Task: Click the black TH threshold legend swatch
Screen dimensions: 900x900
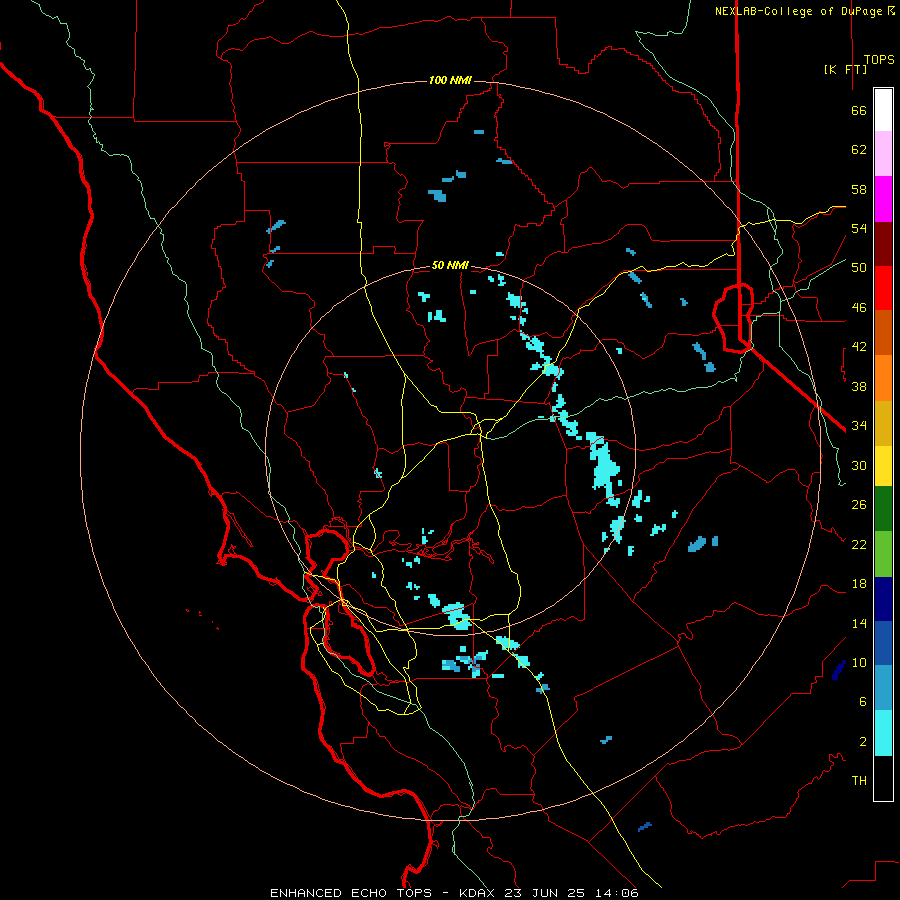Action: [883, 778]
